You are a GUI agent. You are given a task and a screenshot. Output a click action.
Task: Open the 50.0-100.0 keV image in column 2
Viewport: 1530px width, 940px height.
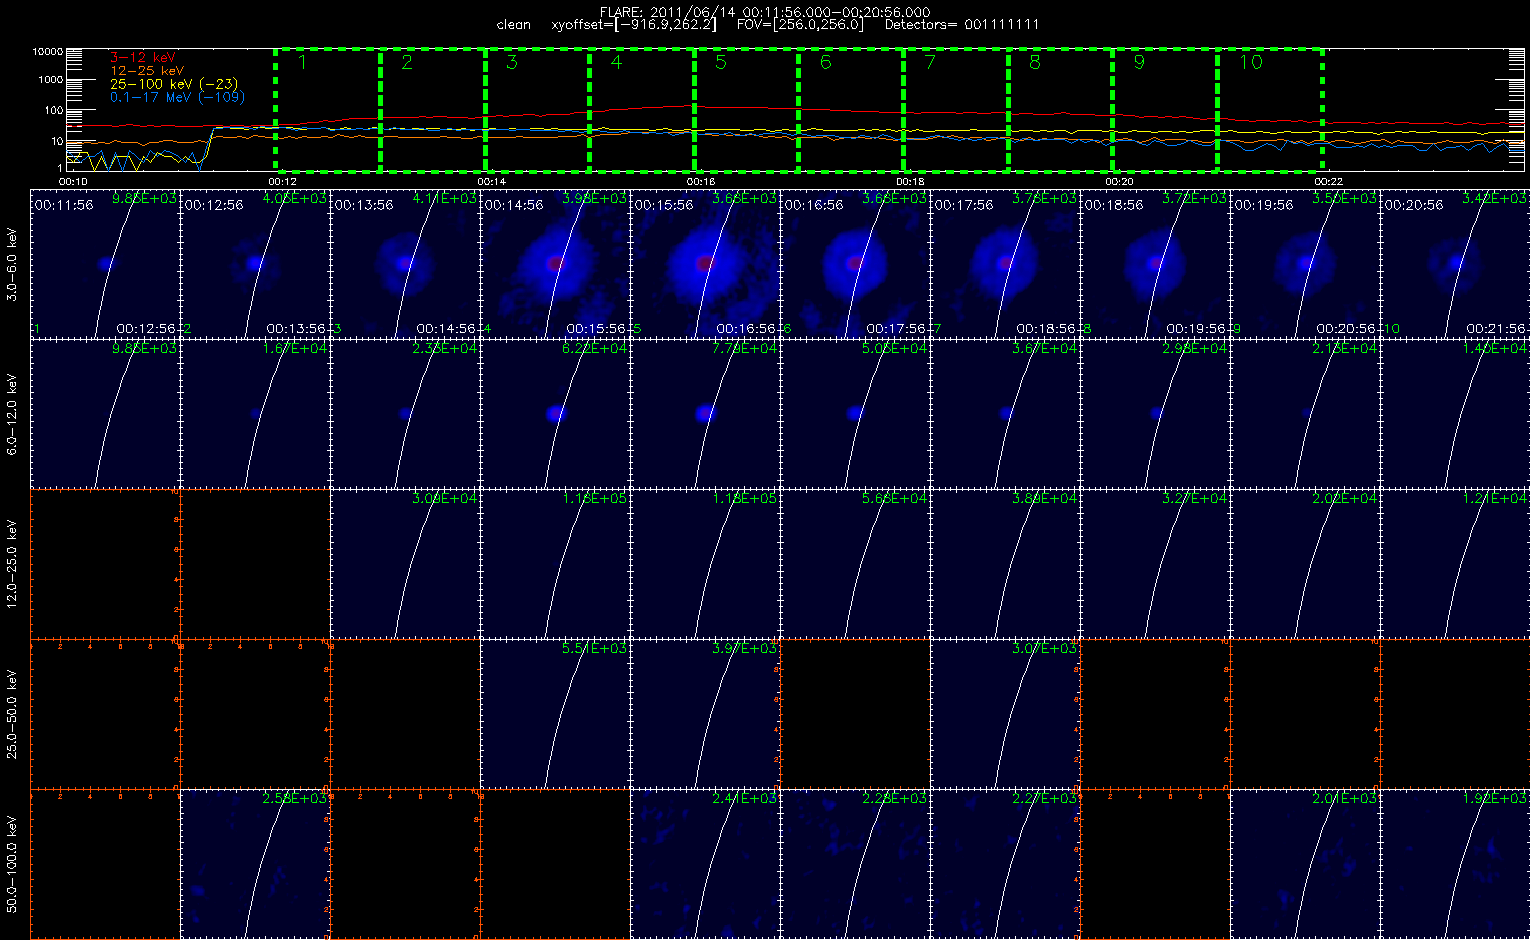click(255, 863)
